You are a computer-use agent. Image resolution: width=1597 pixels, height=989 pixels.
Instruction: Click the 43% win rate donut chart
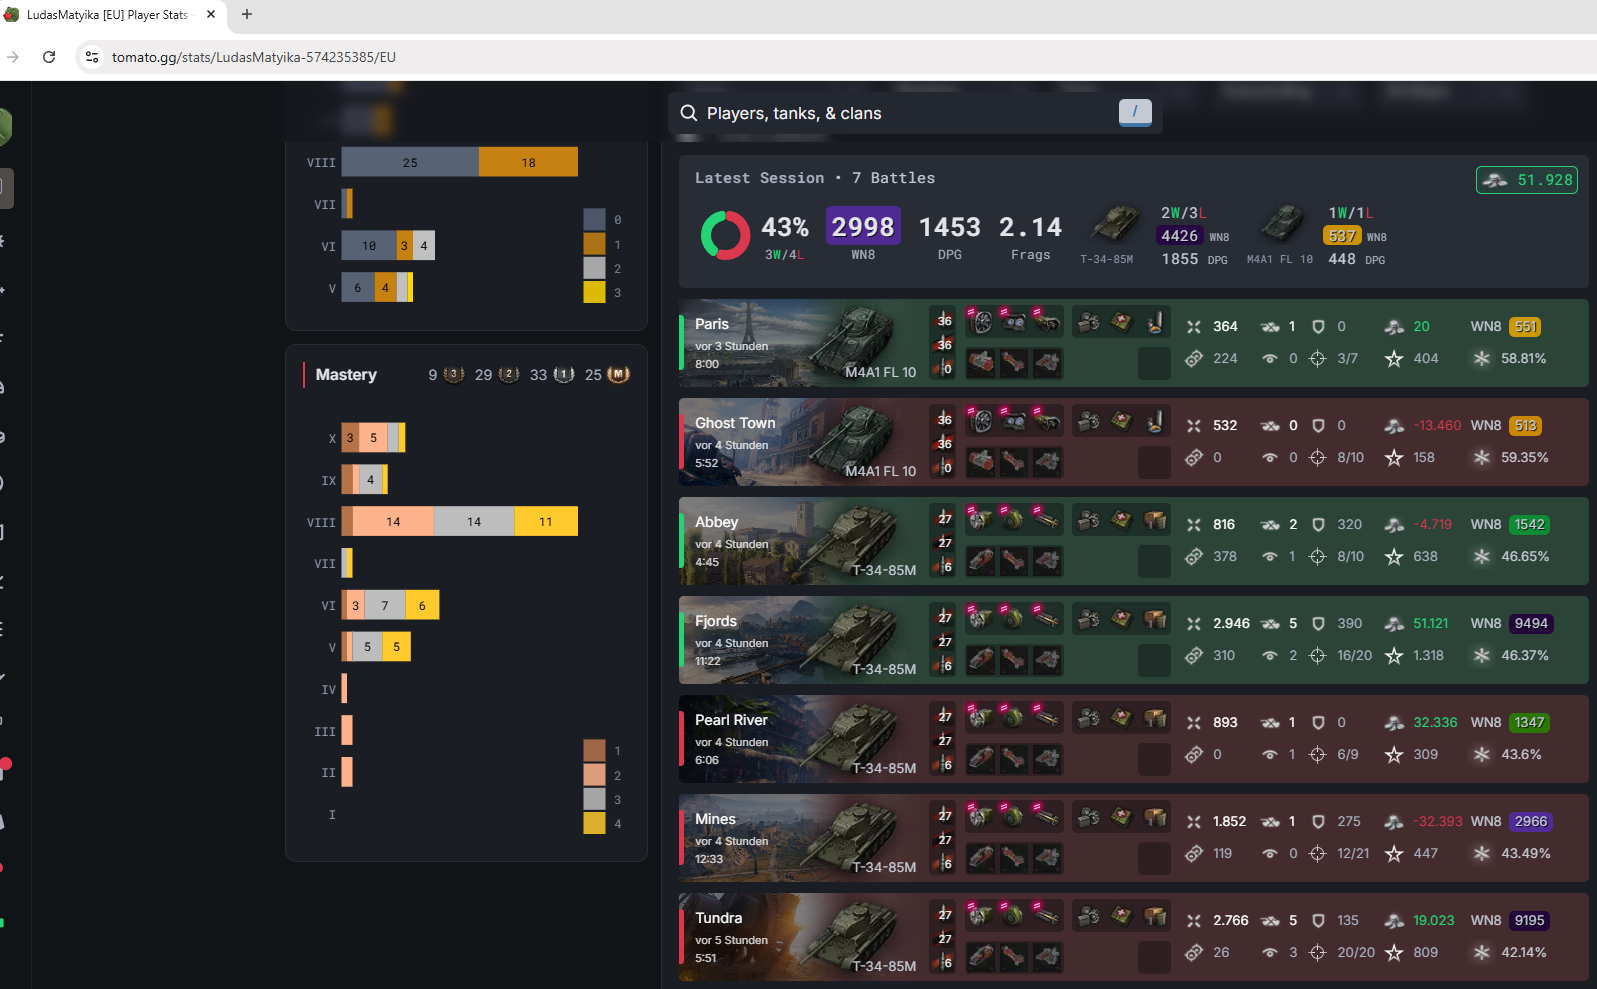726,236
